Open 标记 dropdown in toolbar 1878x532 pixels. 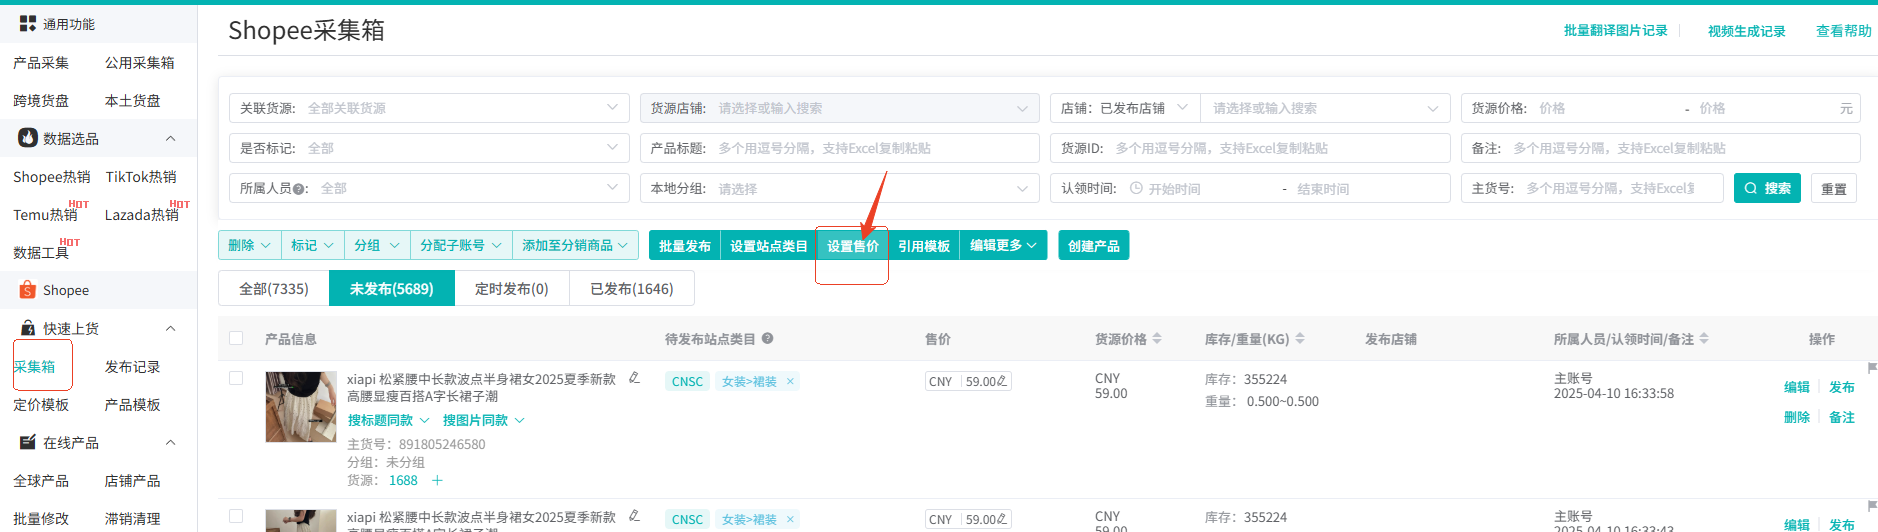(x=312, y=245)
